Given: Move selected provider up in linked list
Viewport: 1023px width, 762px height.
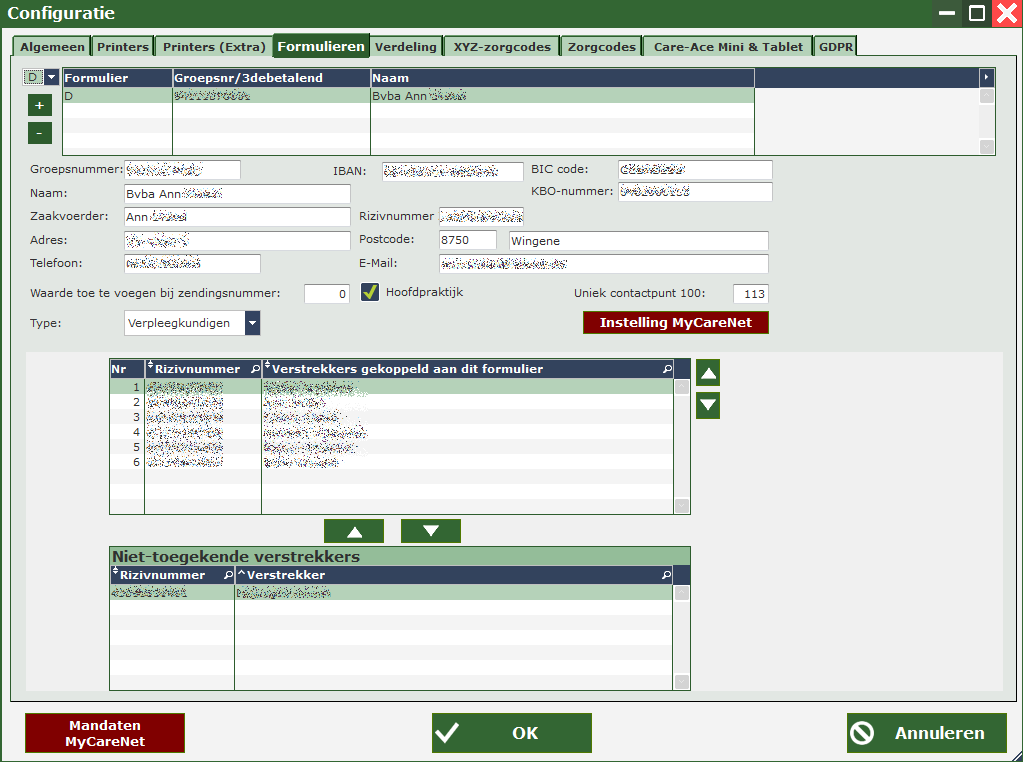Looking at the screenshot, I should pyautogui.click(x=707, y=374).
